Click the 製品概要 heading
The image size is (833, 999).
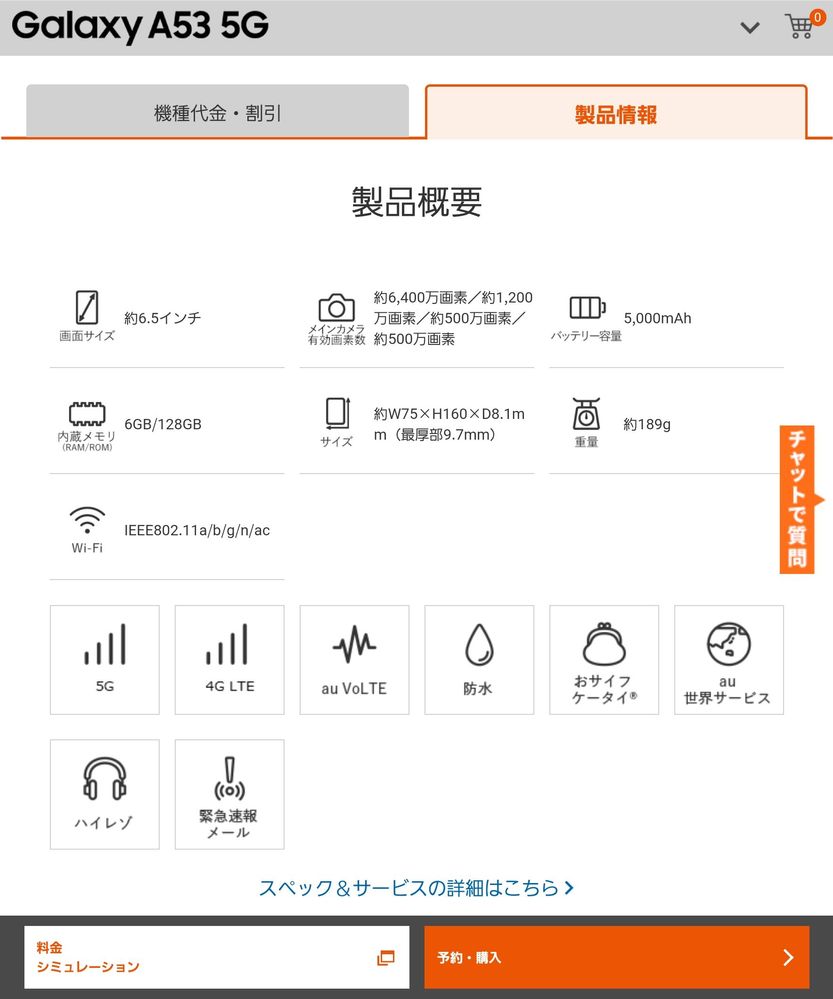point(416,202)
